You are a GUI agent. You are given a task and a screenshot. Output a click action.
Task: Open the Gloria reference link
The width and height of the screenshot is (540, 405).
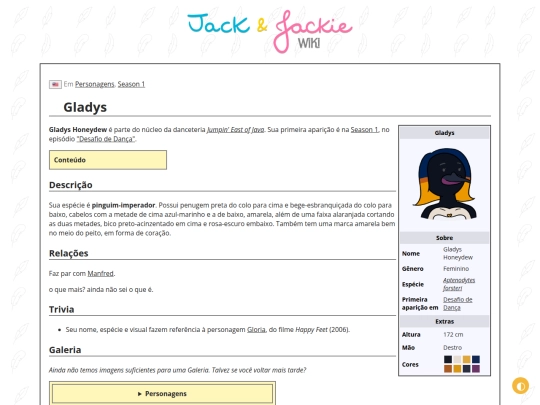click(256, 330)
